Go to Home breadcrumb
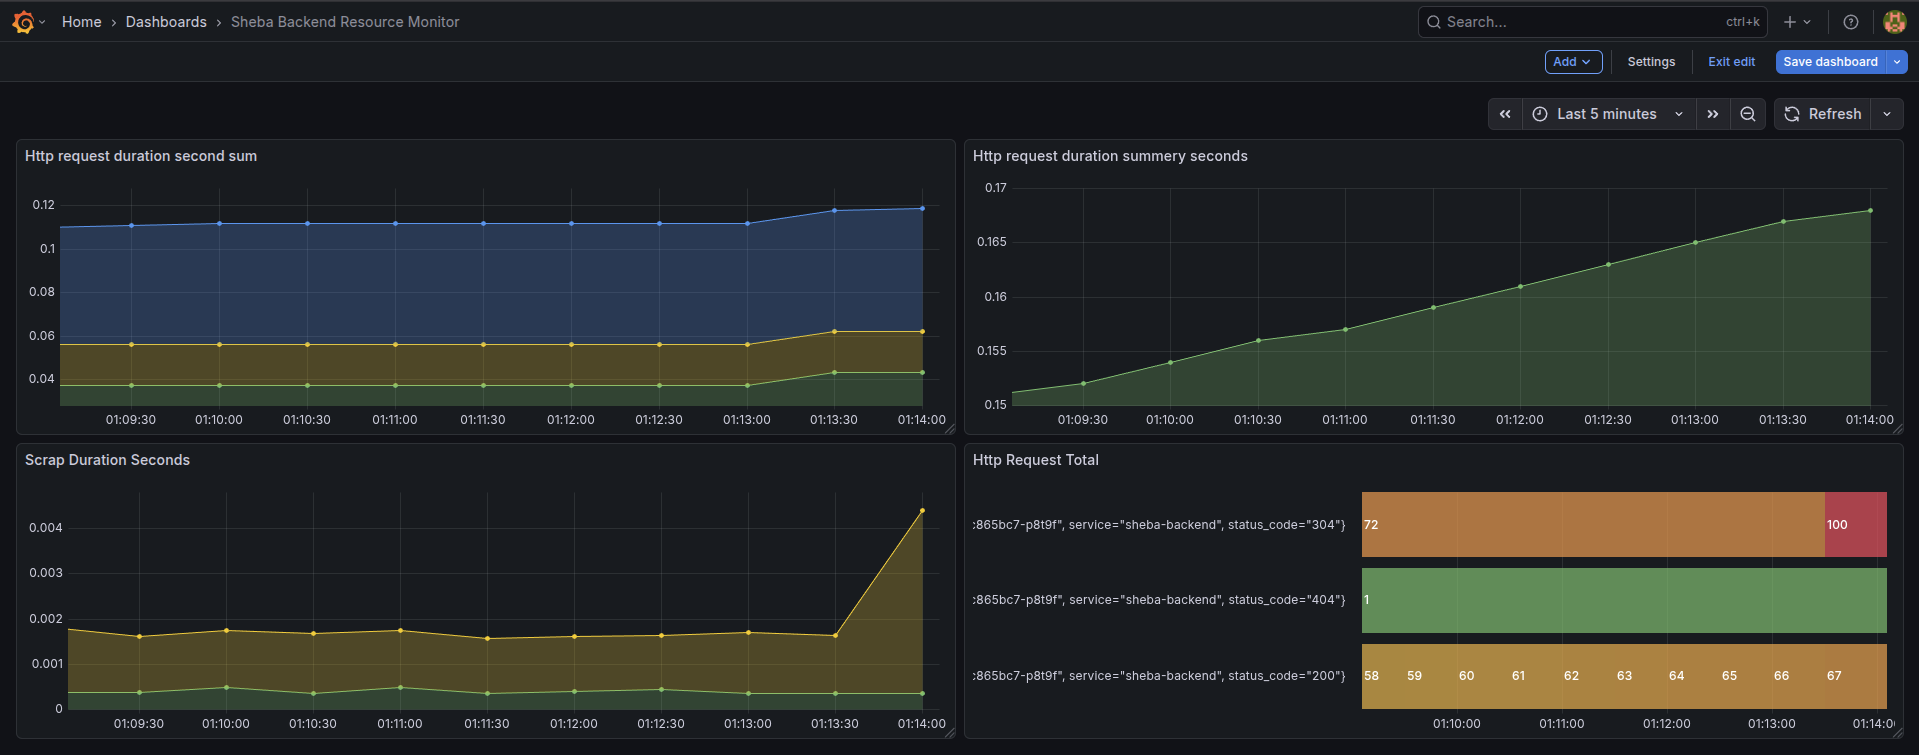The height and width of the screenshot is (755, 1919). coord(81,22)
